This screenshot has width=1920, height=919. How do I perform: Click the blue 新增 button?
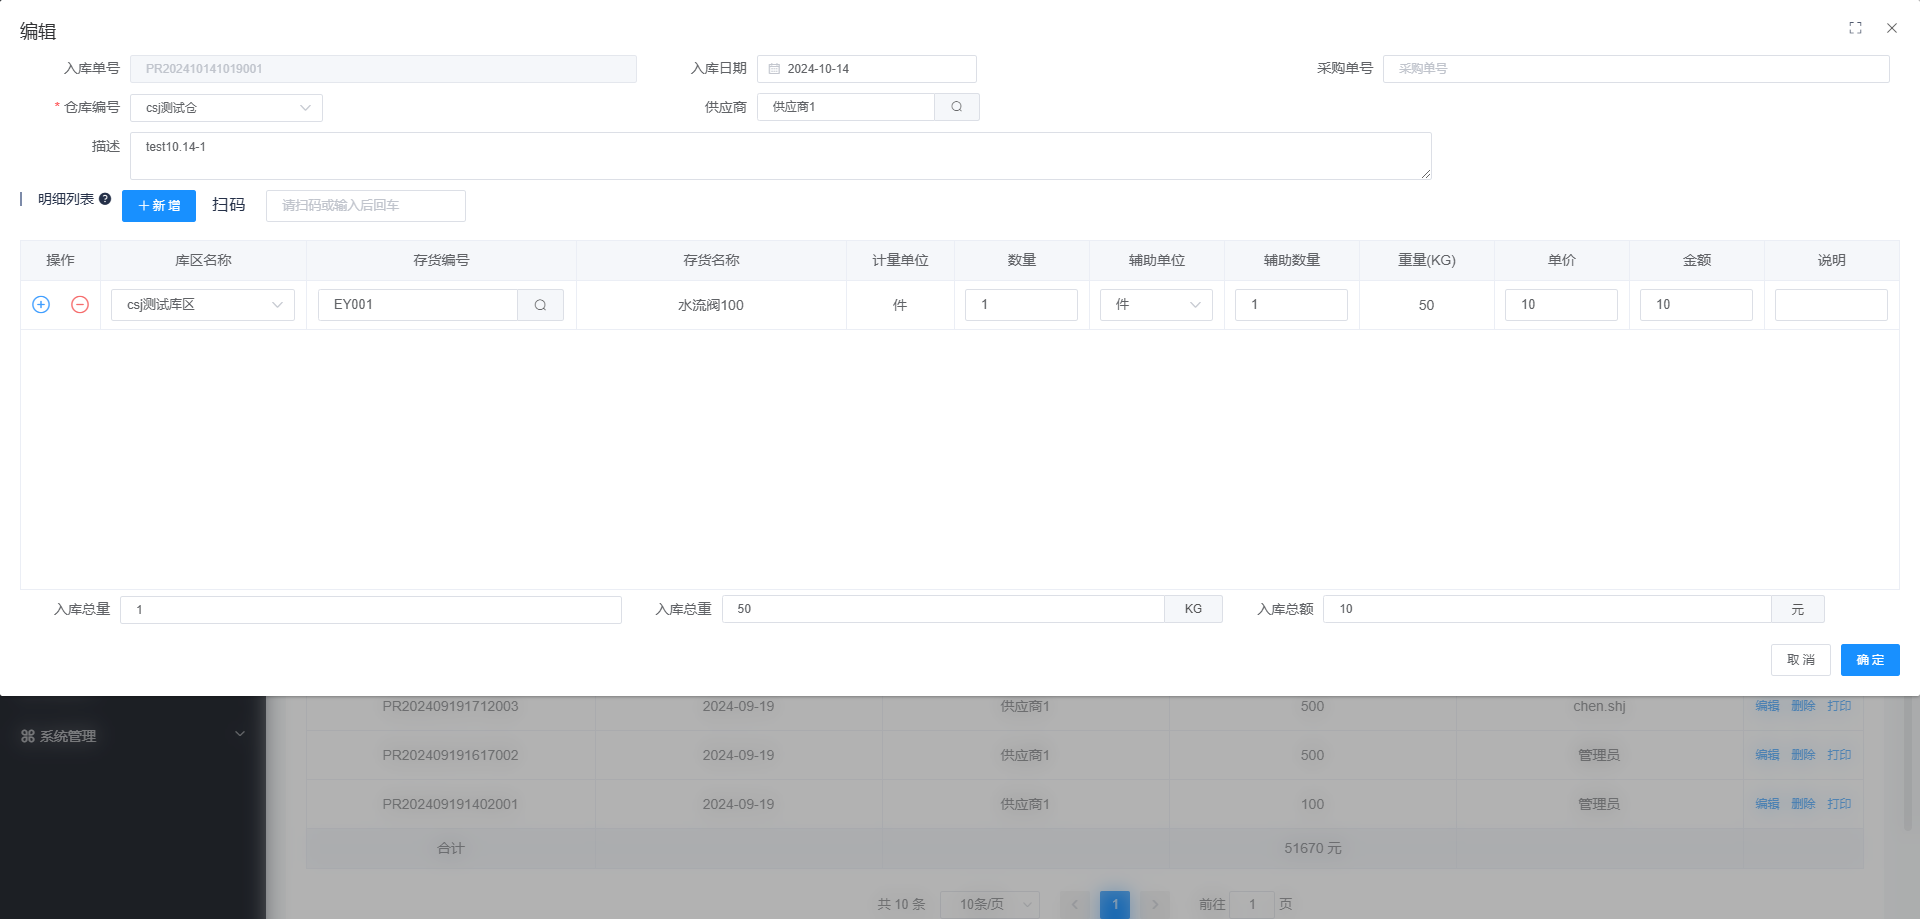[x=159, y=206]
